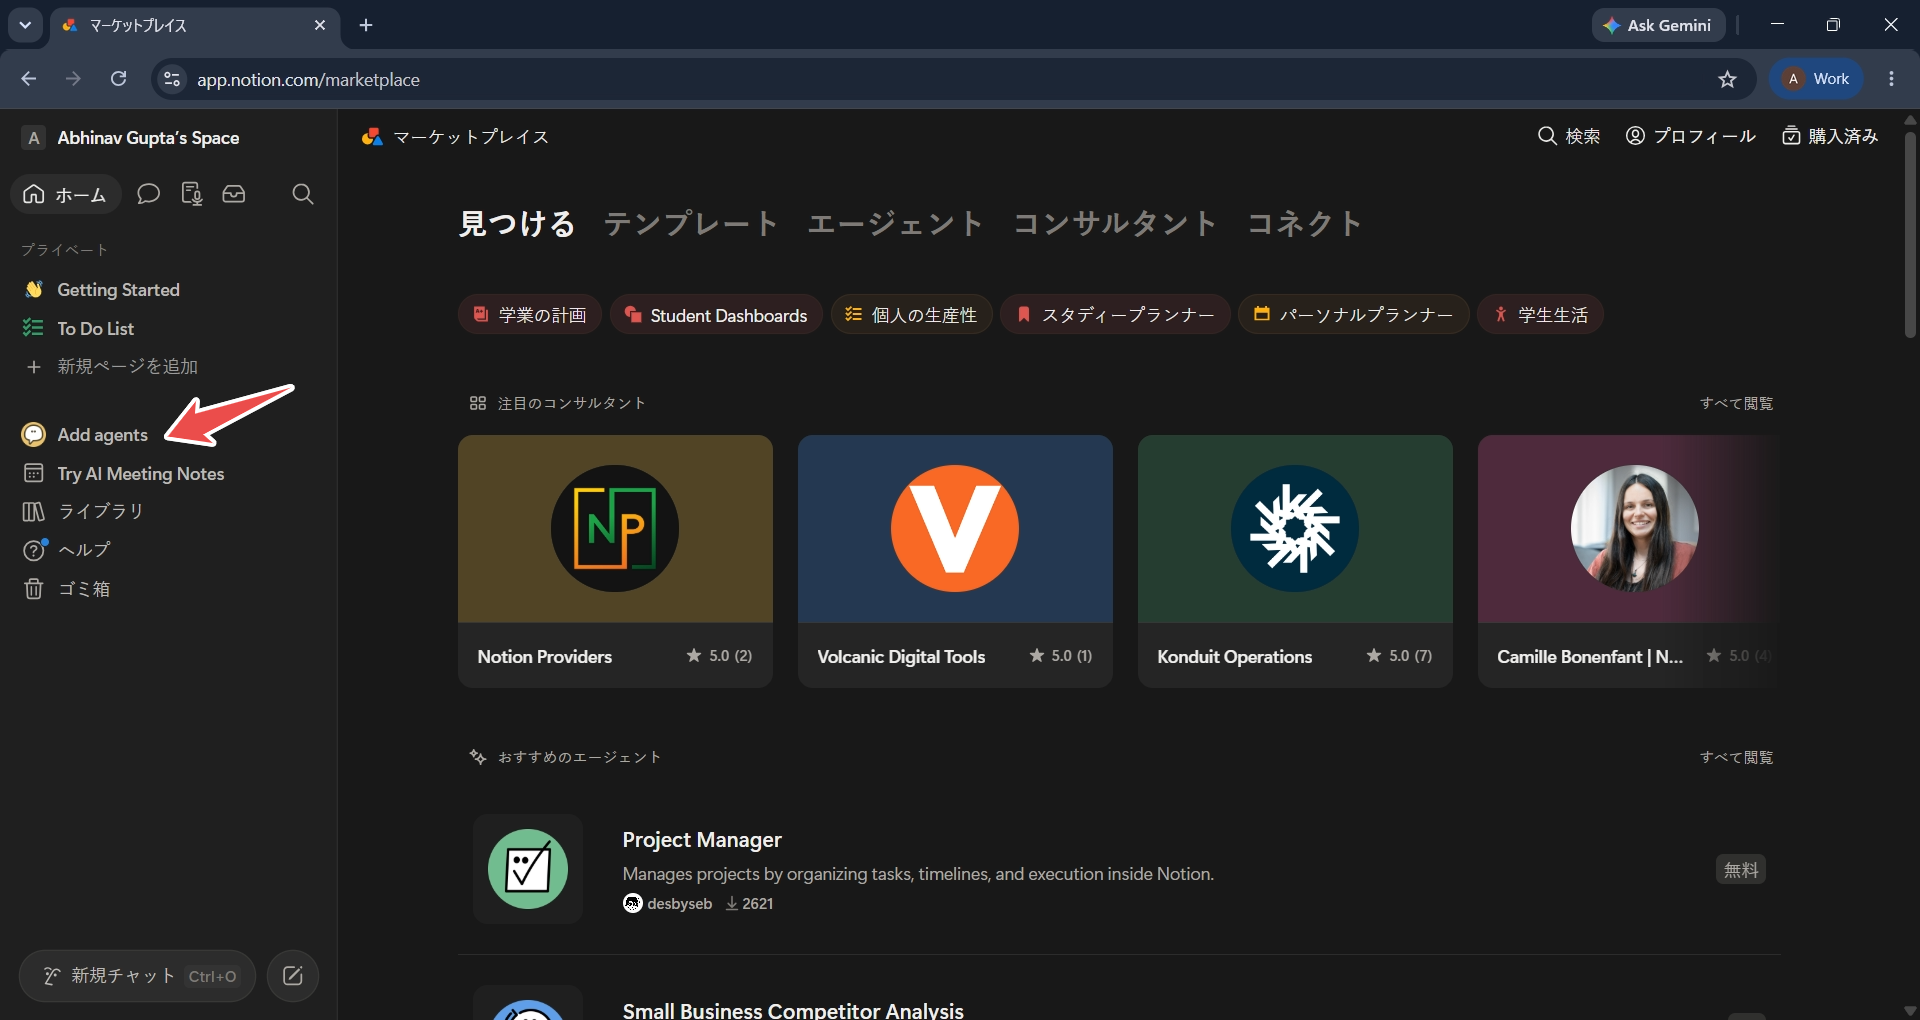Click すべて閲覧 for recommended agents
Viewport: 1920px width, 1020px height.
[1736, 757]
